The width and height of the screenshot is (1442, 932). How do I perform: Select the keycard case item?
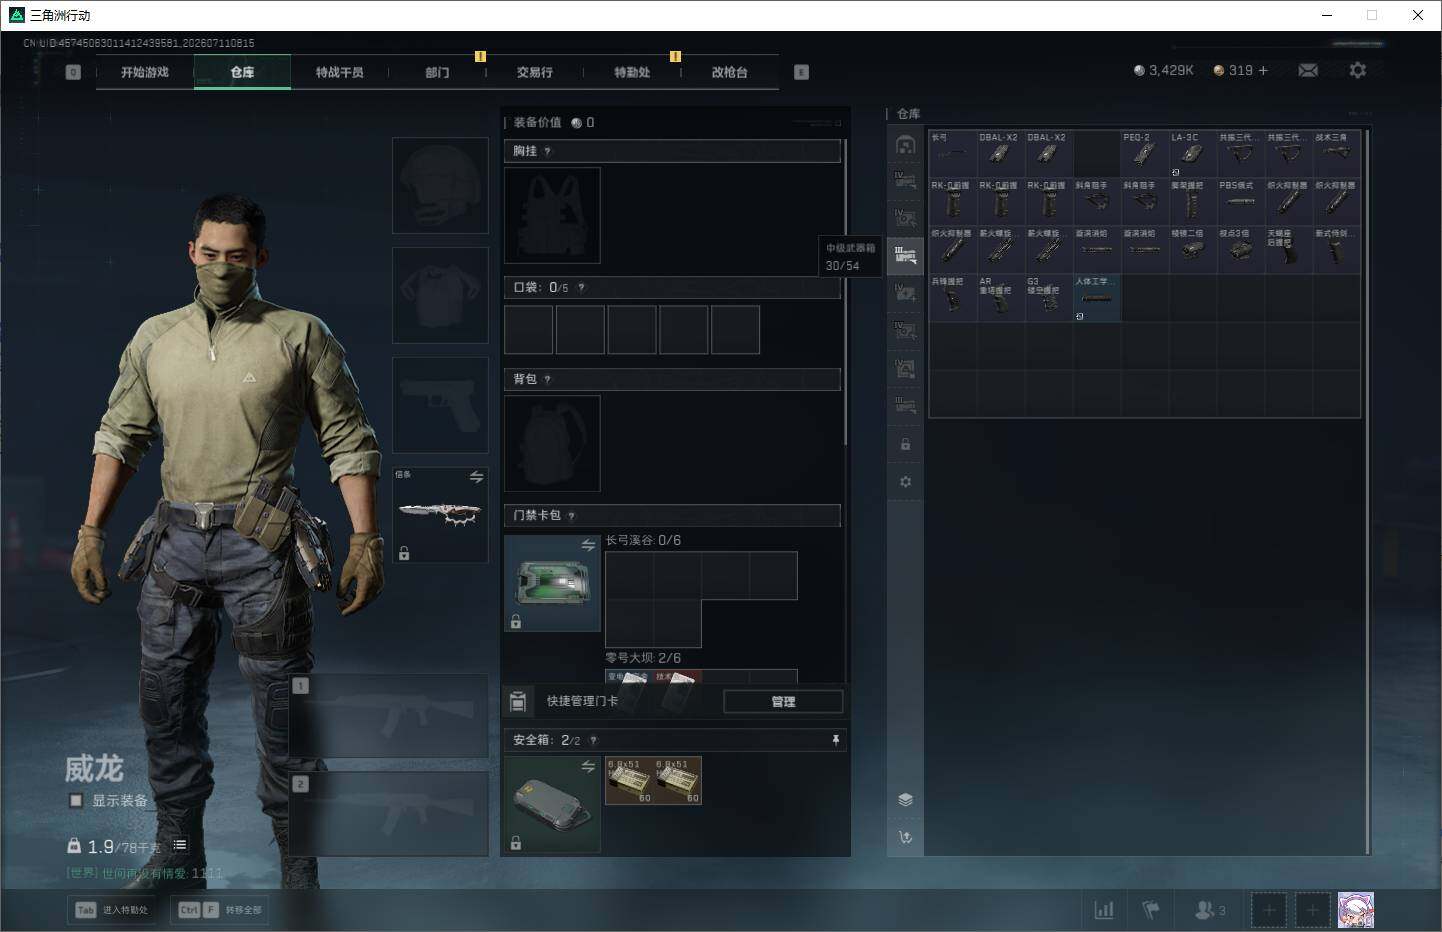[552, 583]
